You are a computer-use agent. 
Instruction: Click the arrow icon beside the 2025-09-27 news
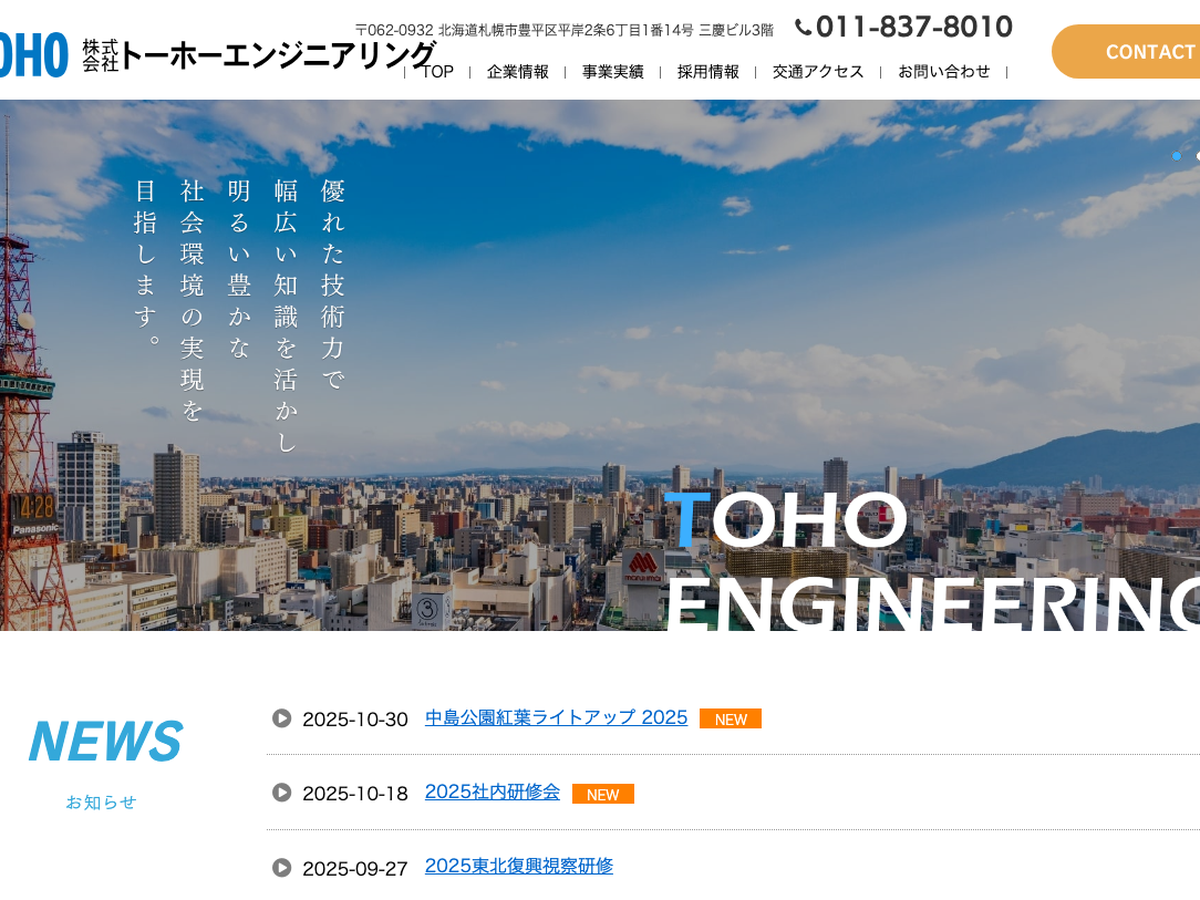[282, 867]
